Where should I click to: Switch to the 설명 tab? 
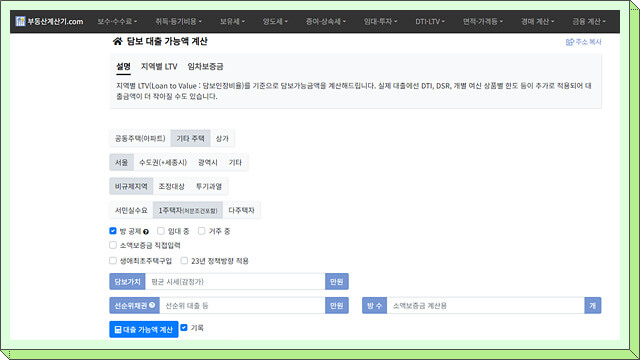[123, 67]
